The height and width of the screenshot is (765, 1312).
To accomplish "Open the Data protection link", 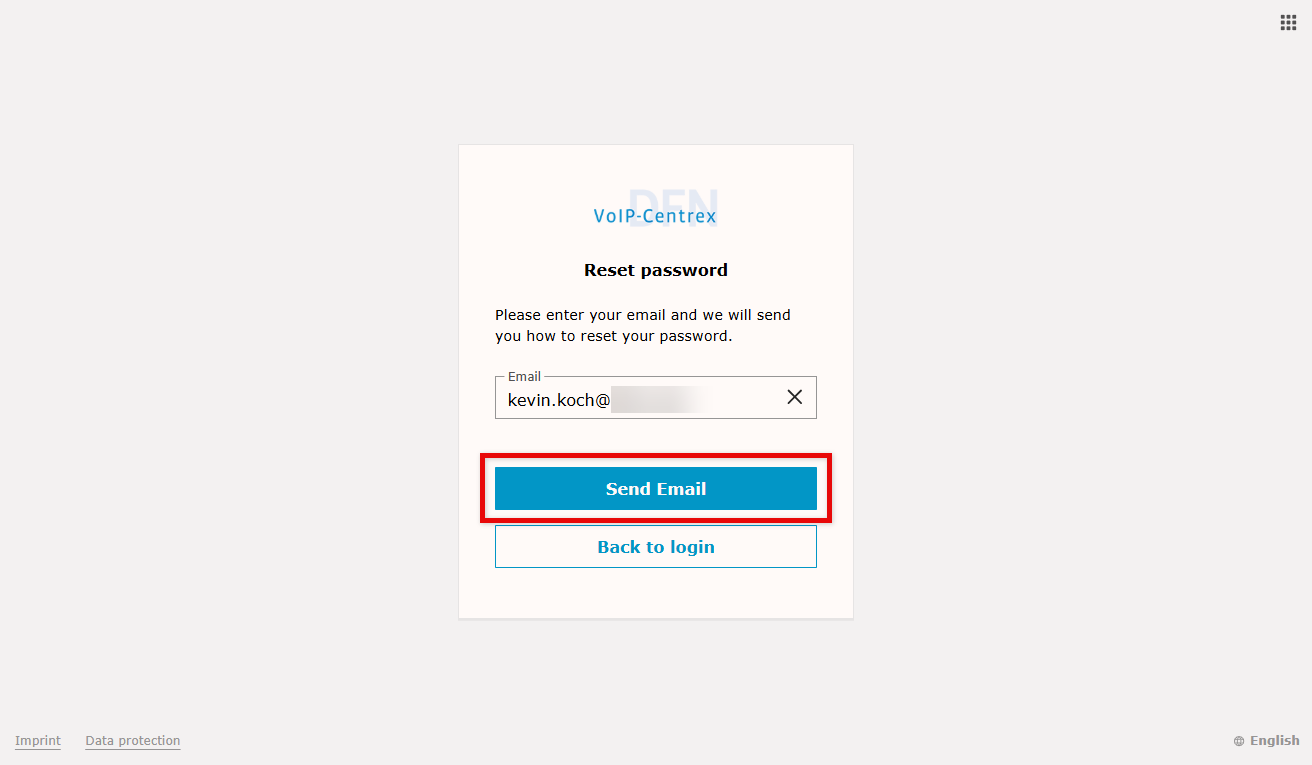I will pyautogui.click(x=133, y=741).
